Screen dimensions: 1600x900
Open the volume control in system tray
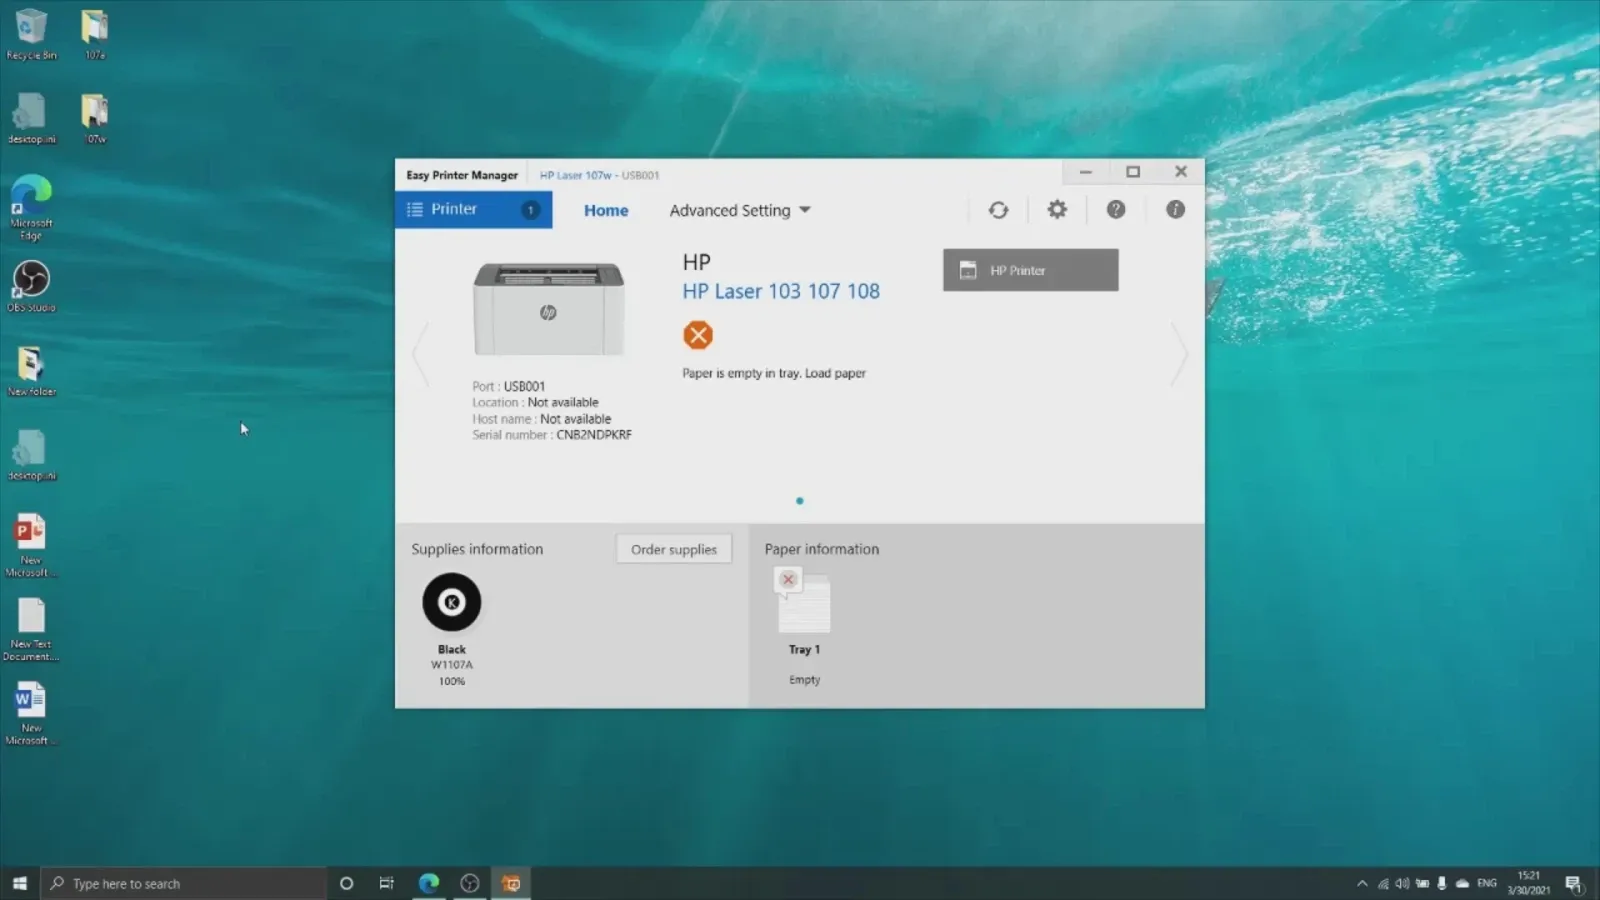[1402, 884]
